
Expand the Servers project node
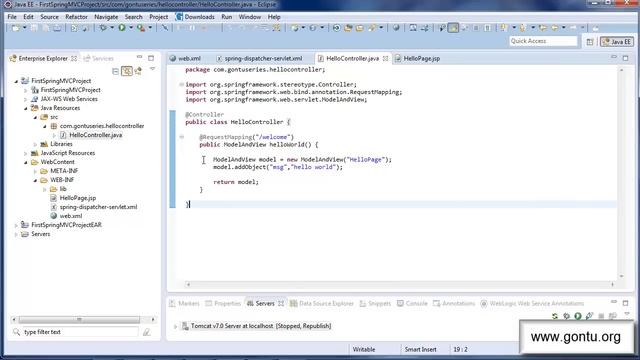[16, 234]
